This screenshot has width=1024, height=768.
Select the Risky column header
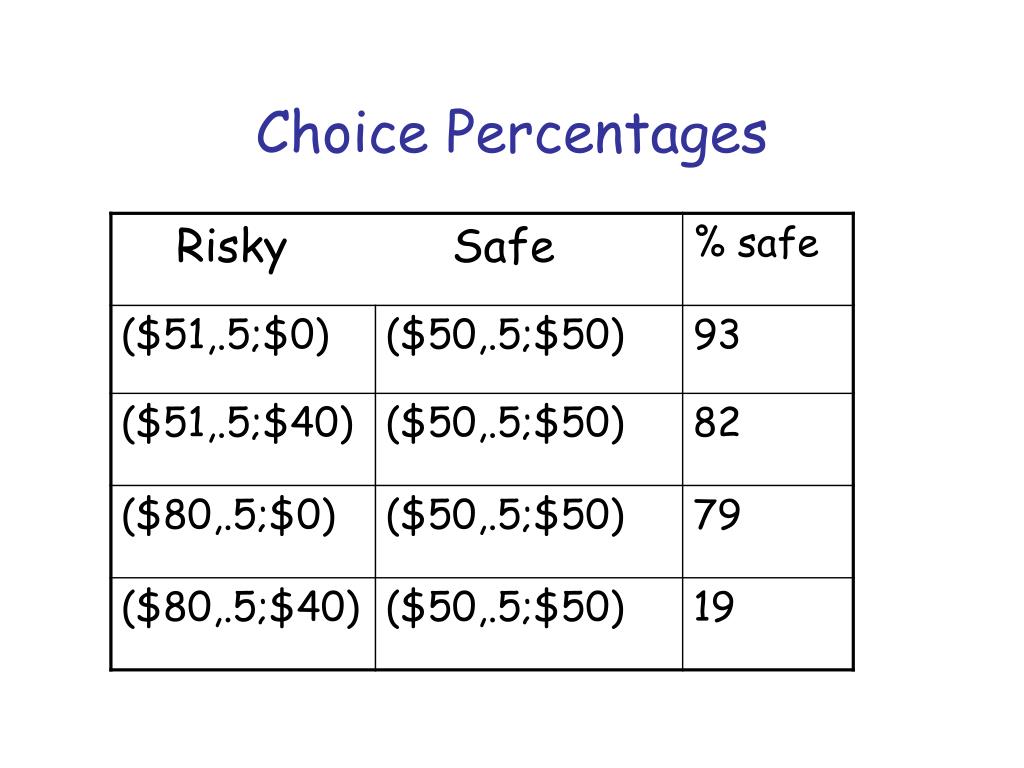point(231,248)
